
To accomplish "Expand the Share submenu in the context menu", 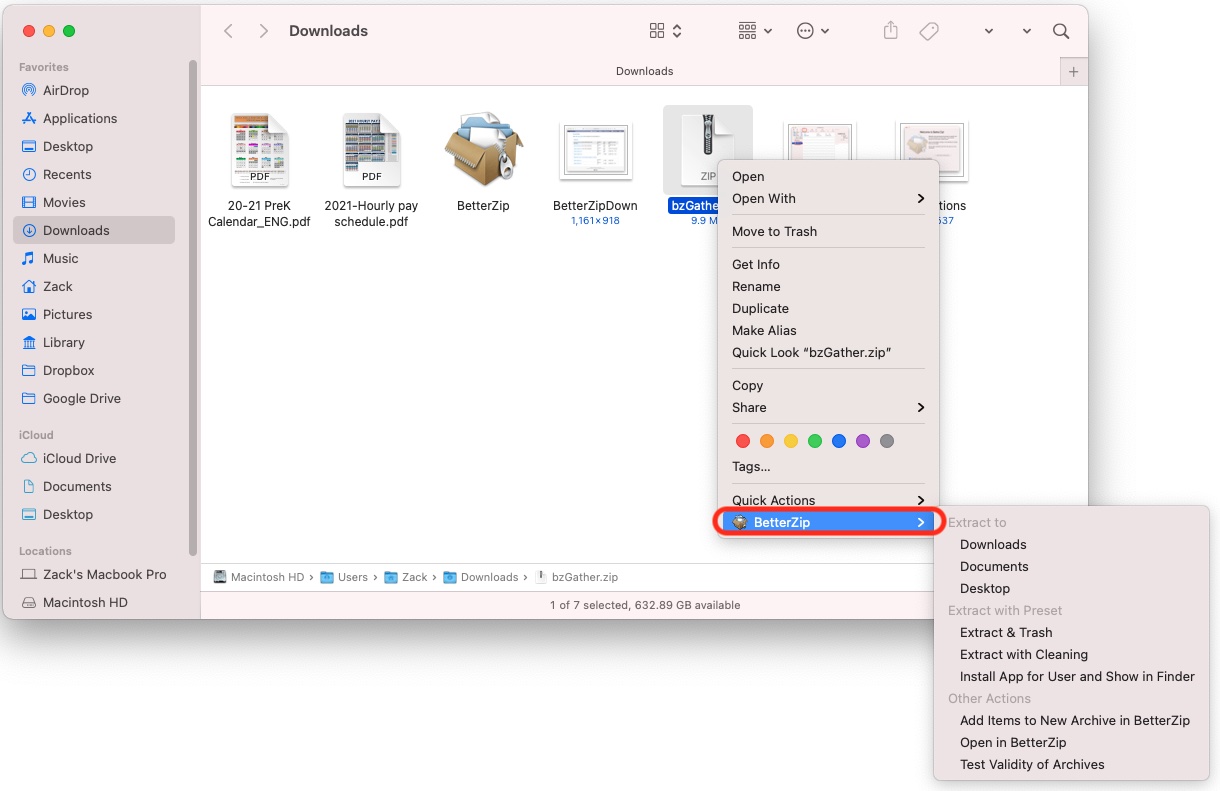I will (x=829, y=407).
